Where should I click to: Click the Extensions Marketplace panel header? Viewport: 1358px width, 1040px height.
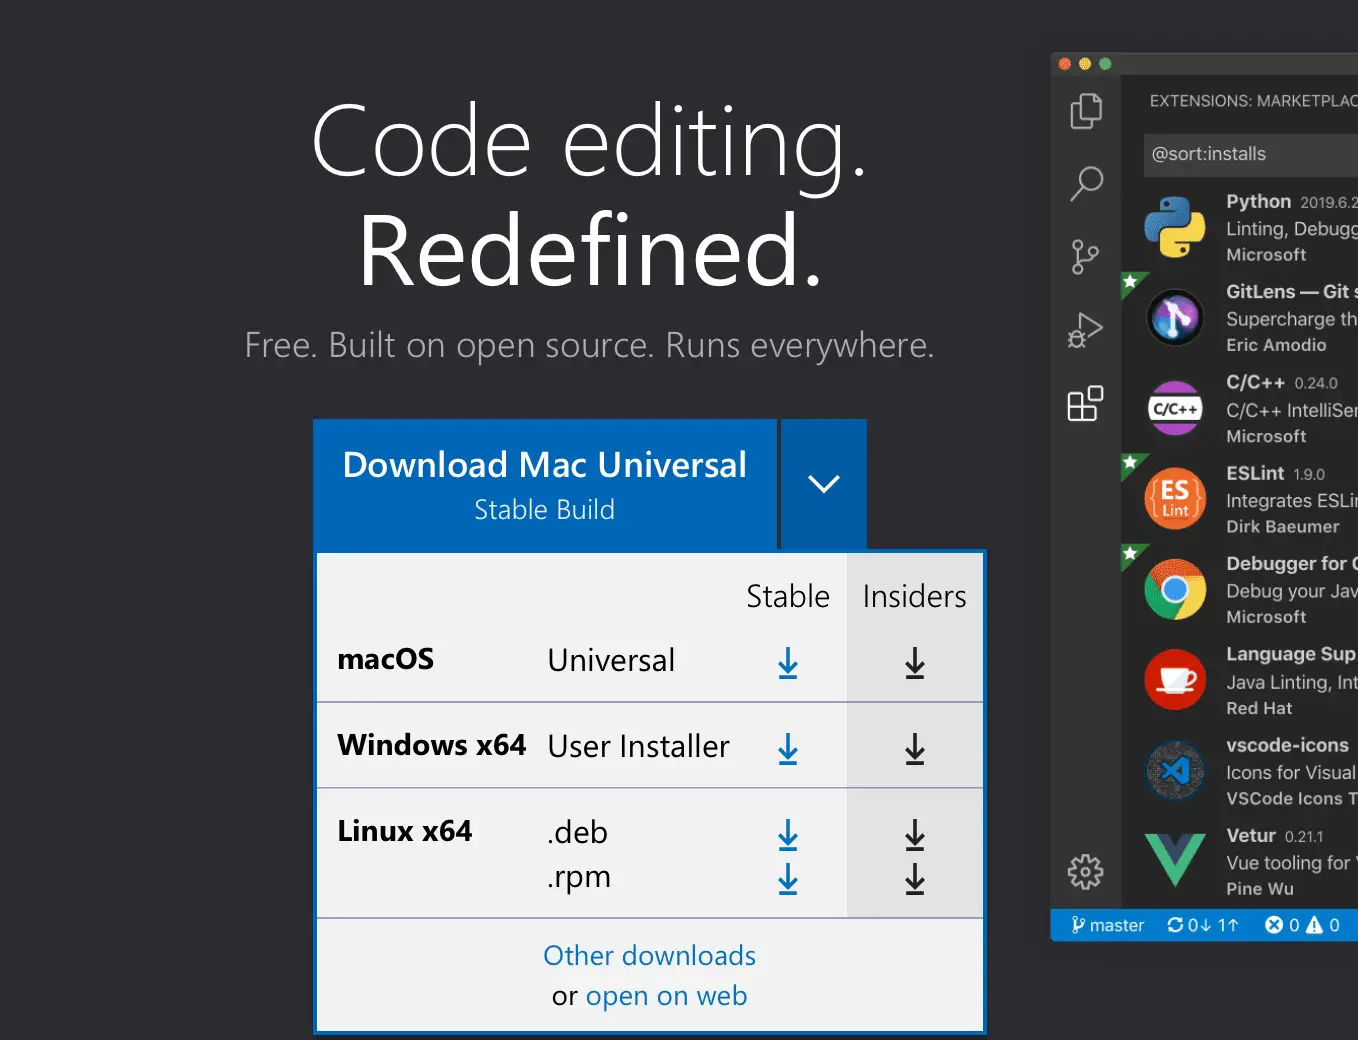point(1254,101)
